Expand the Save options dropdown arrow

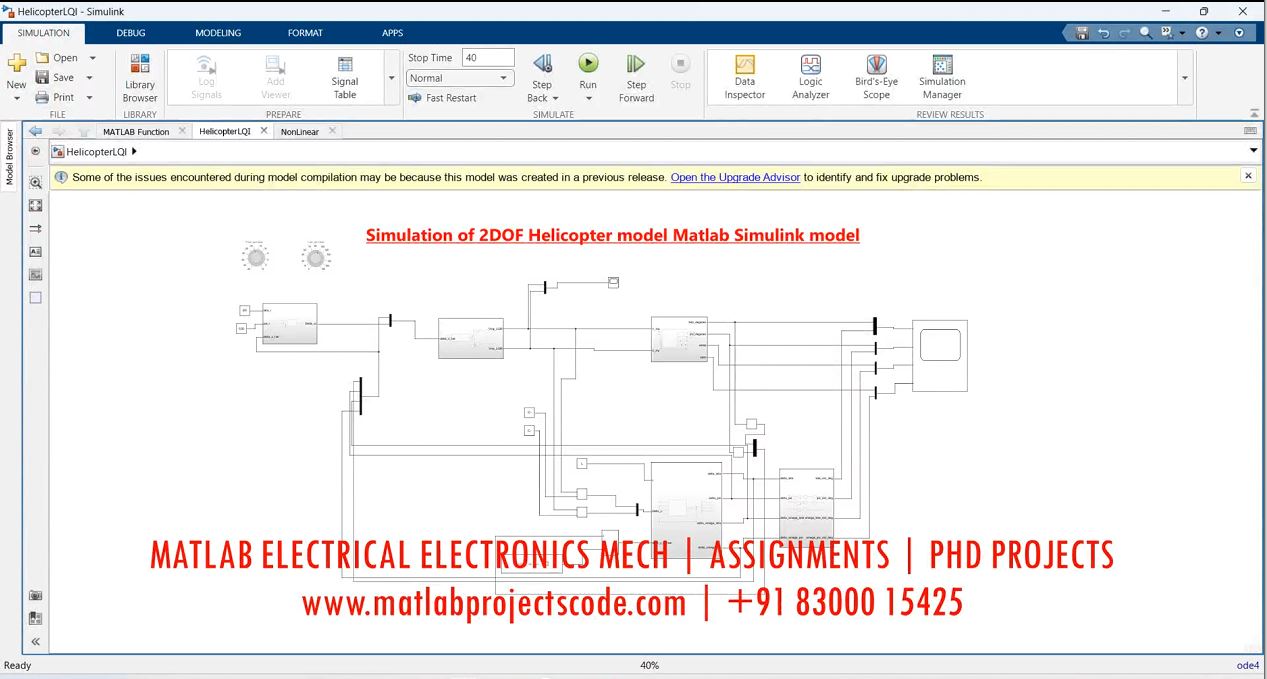tap(90, 78)
